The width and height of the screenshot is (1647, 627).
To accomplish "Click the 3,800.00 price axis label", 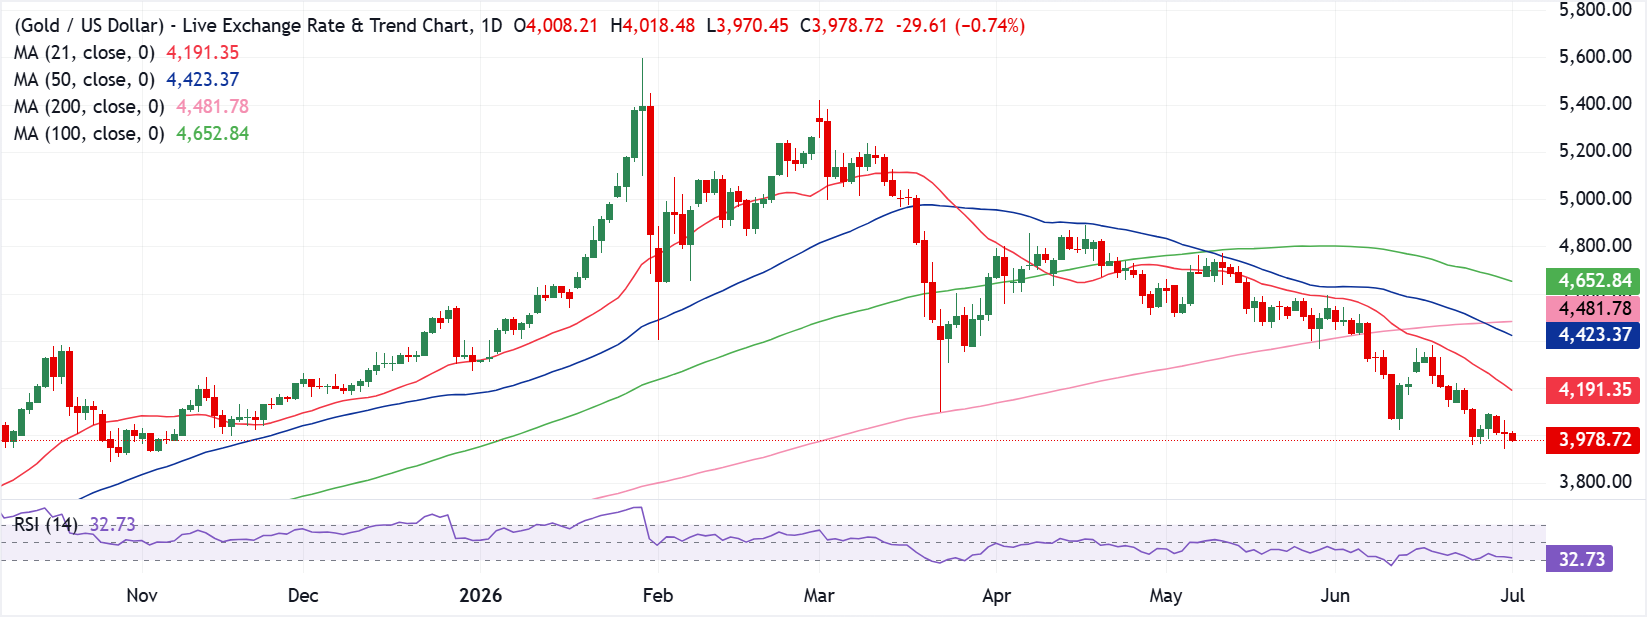I will (1595, 481).
